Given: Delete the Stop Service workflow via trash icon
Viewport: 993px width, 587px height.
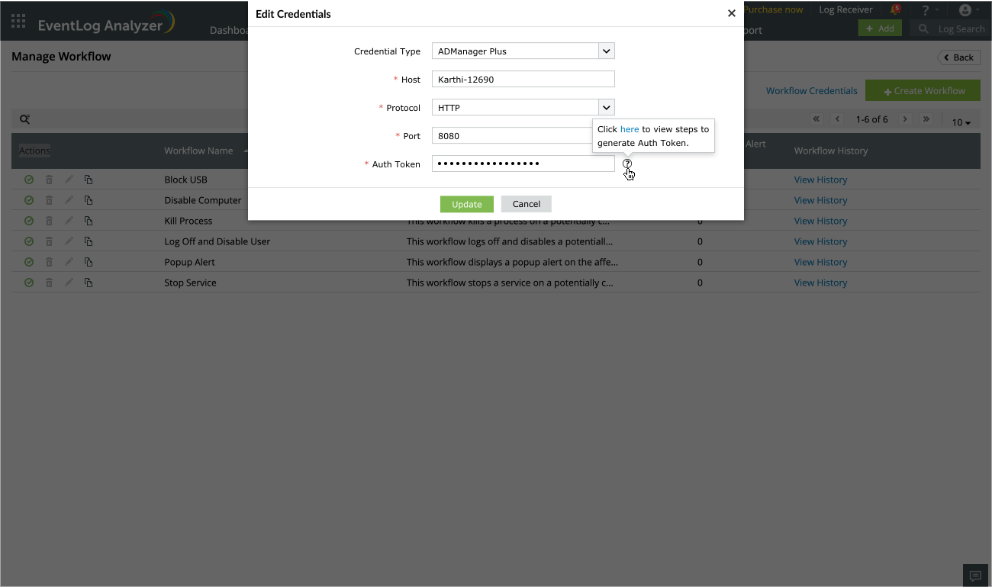Looking at the screenshot, I should point(49,282).
